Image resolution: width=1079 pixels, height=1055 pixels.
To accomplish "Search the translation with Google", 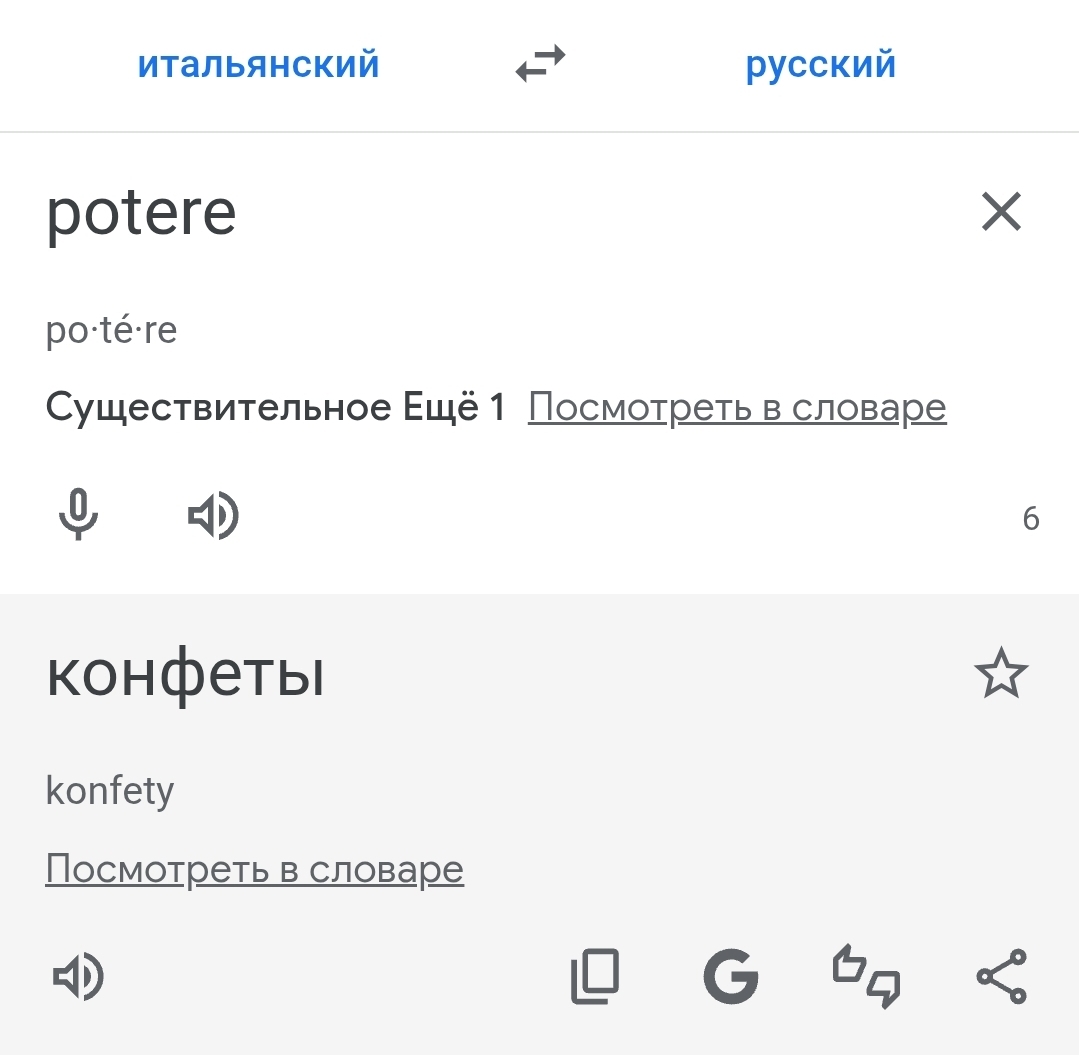I will (x=730, y=977).
